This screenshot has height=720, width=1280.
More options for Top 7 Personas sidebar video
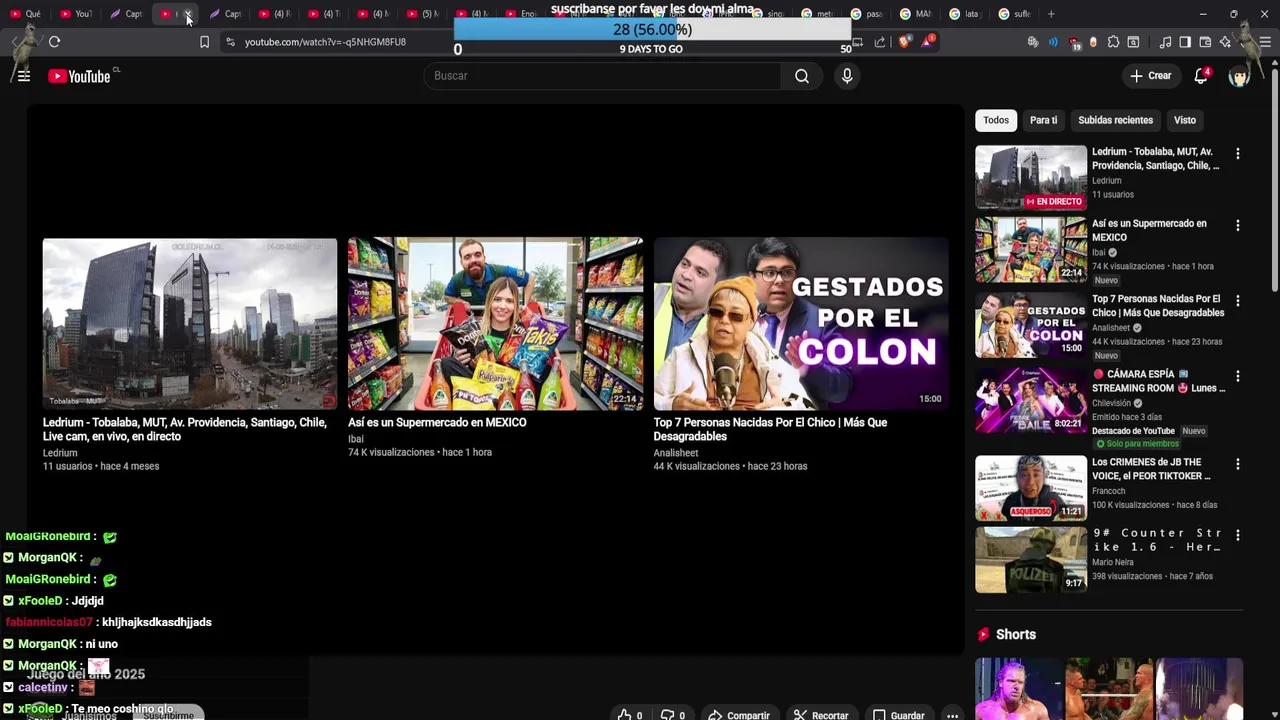(1238, 301)
